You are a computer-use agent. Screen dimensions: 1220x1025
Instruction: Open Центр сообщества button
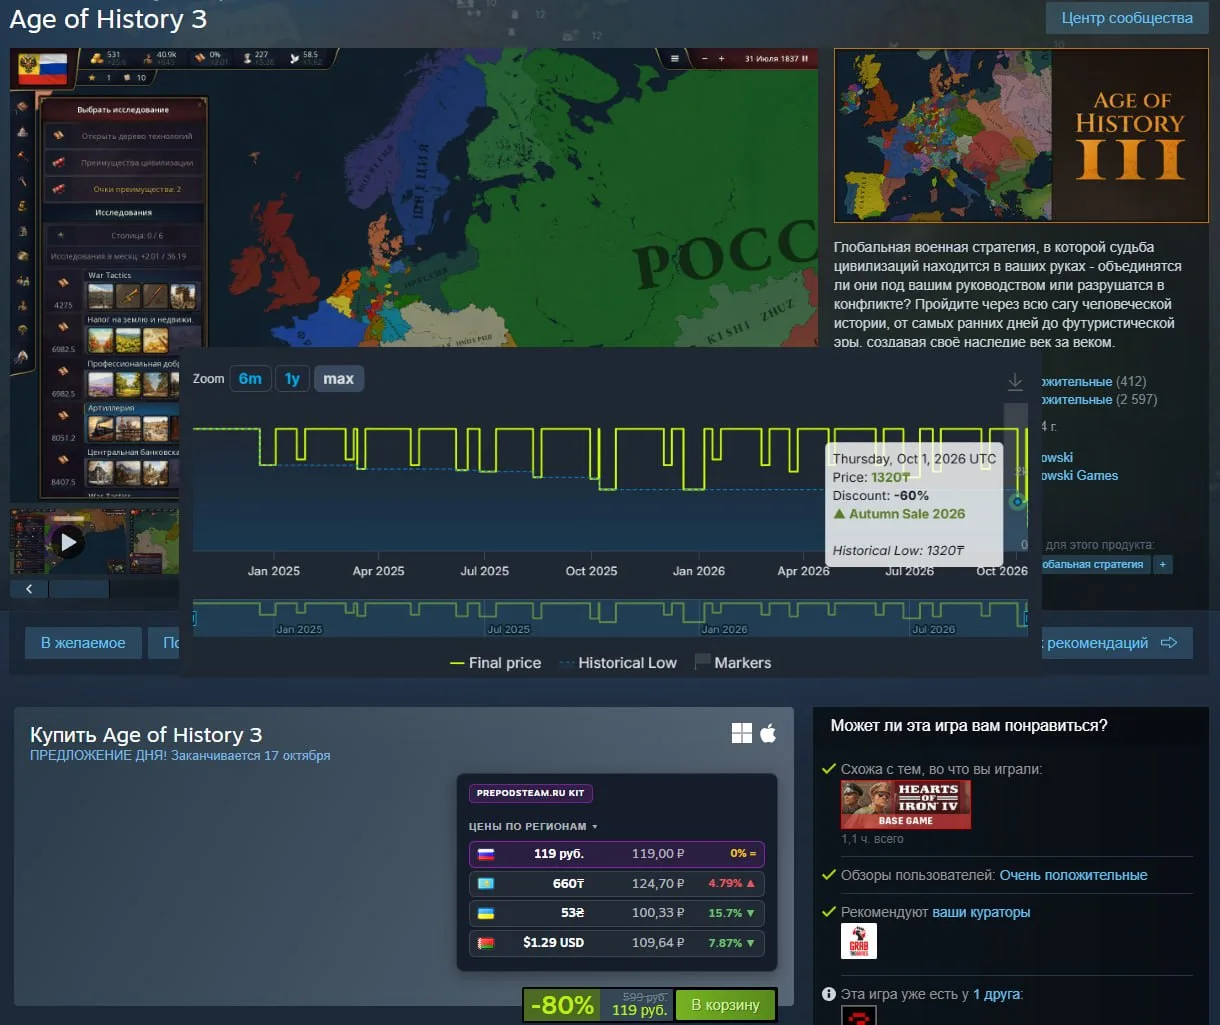[1127, 18]
